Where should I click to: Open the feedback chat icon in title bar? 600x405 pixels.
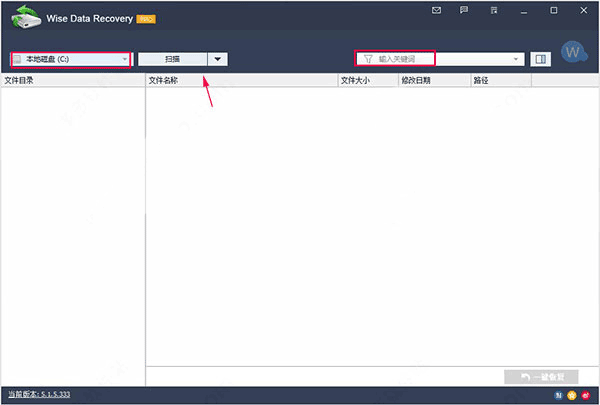click(x=464, y=10)
